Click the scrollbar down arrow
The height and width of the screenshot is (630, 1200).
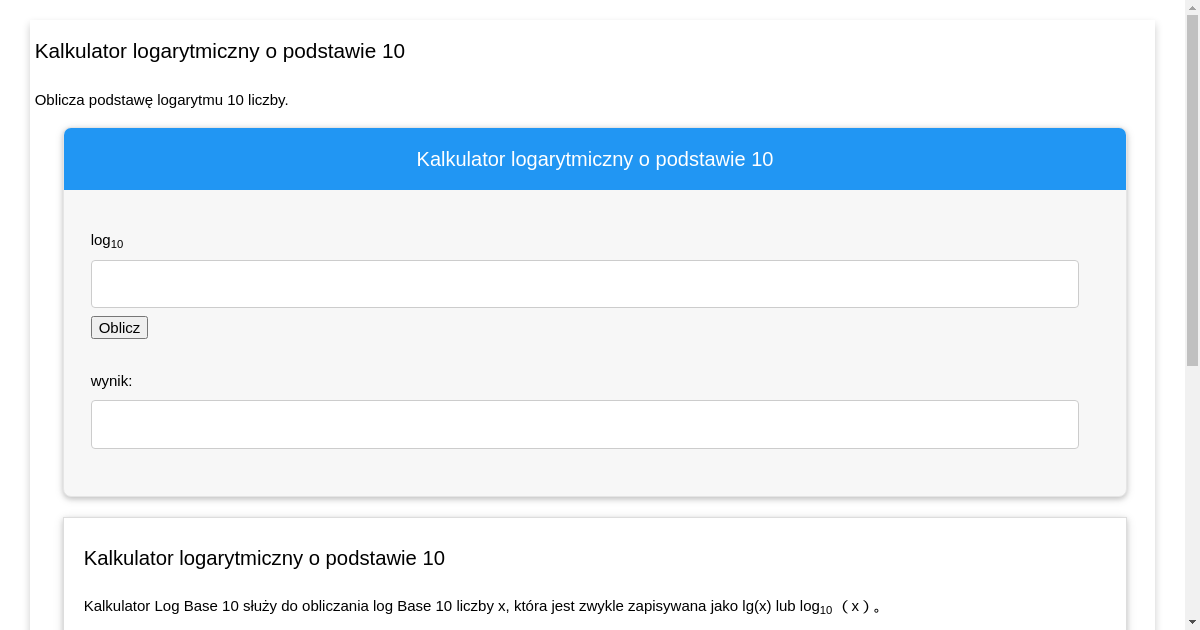coord(1192,623)
